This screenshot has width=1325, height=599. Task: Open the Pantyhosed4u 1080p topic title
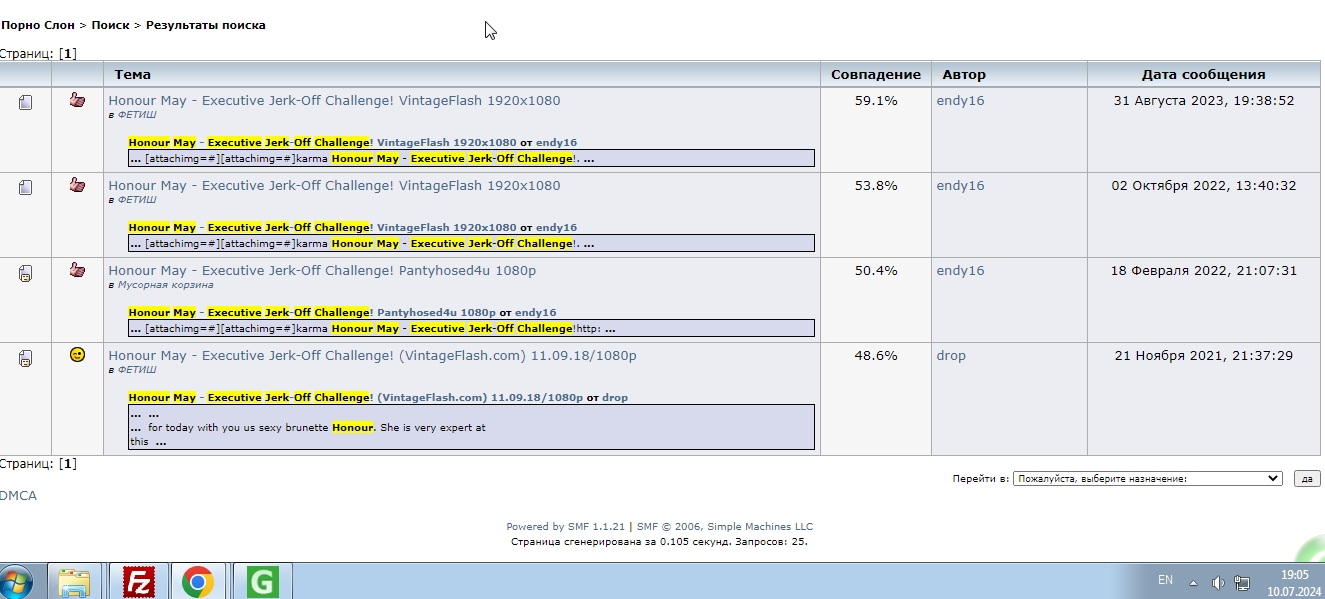(322, 271)
